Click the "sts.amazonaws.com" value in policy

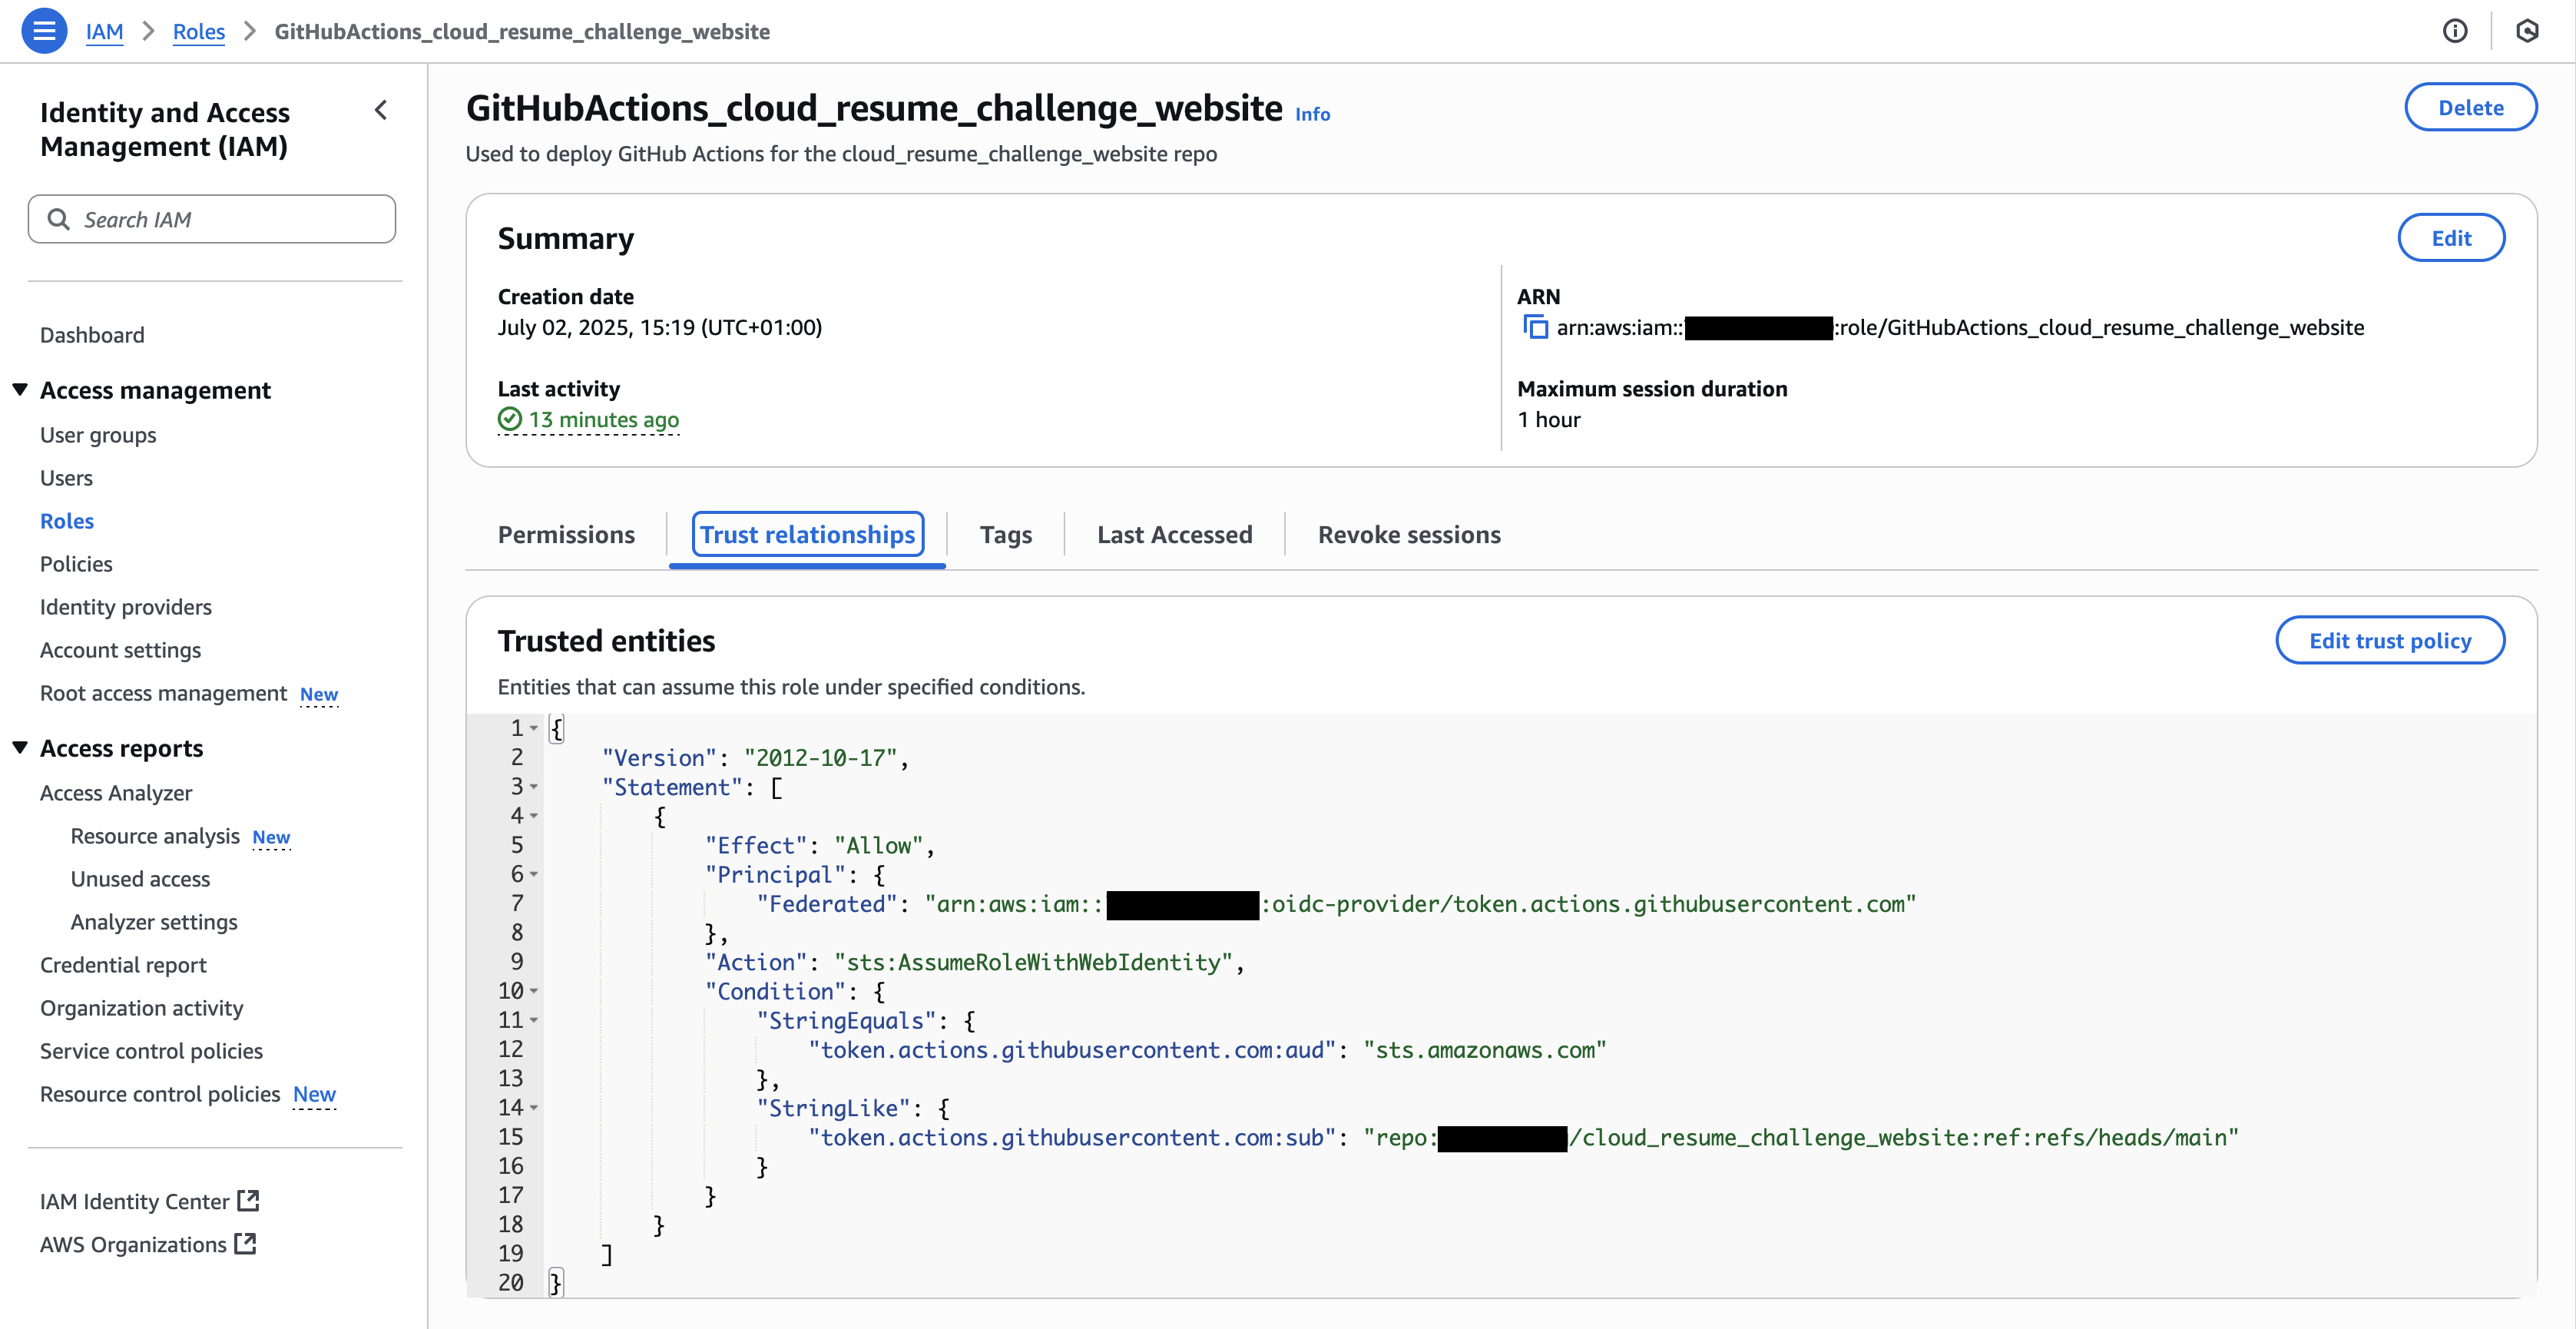click(1484, 1050)
